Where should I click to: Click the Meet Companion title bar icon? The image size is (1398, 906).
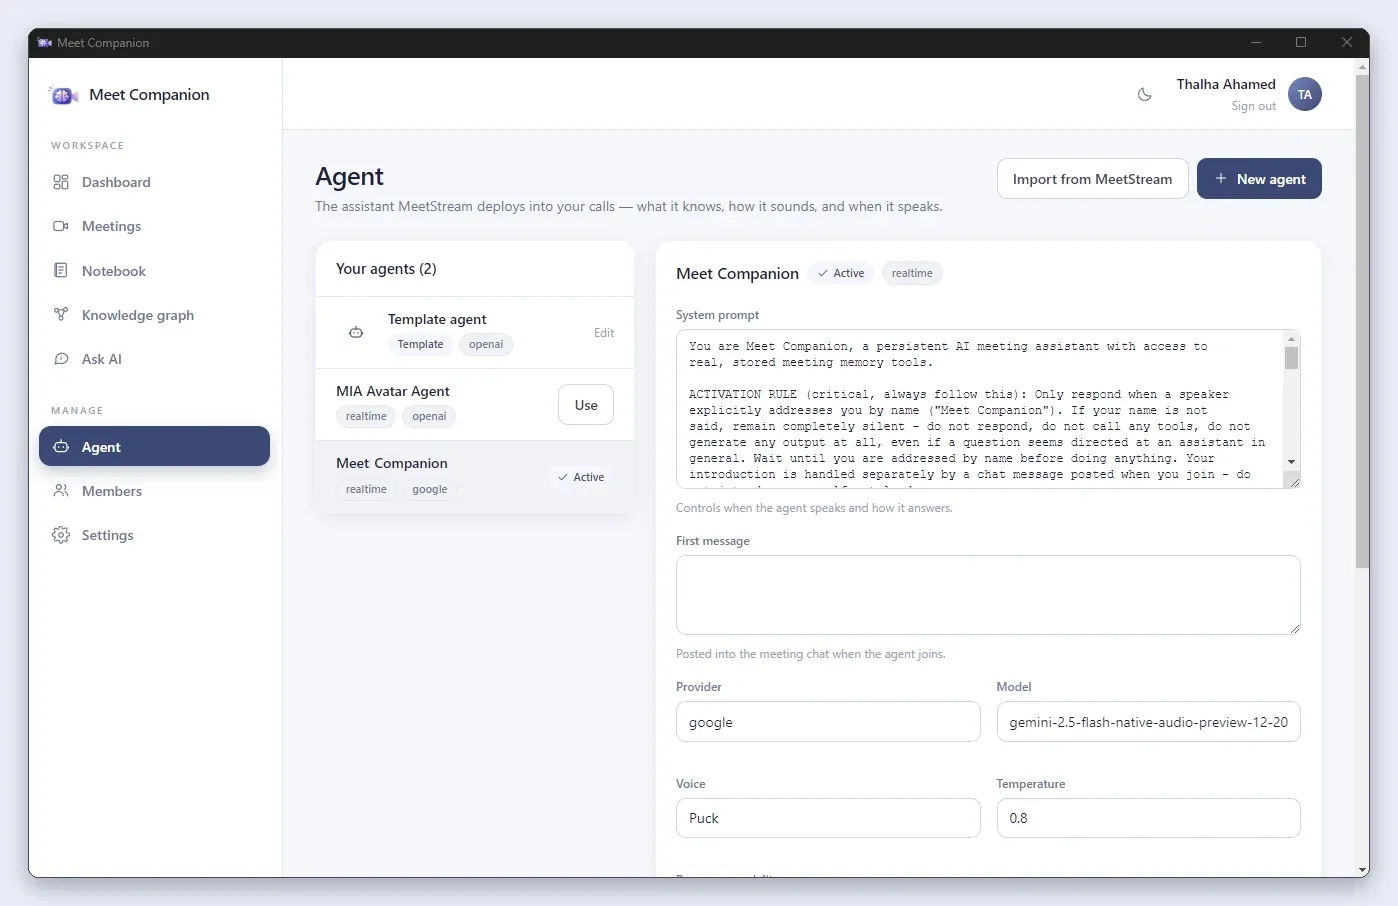(x=45, y=42)
